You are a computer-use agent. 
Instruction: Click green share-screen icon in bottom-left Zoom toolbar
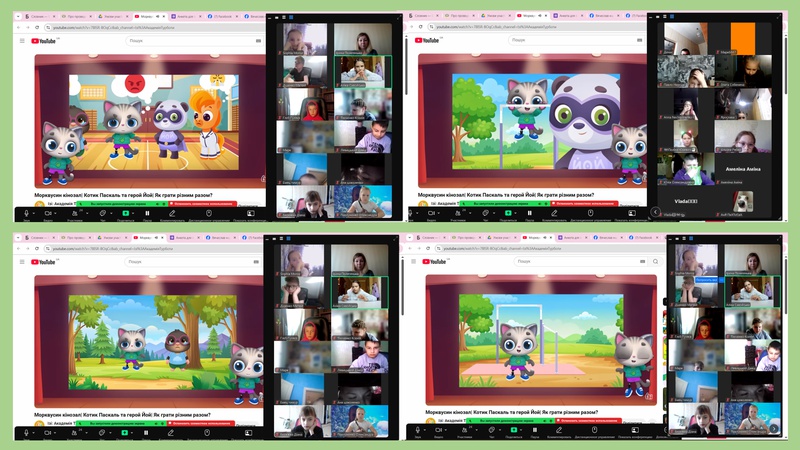(x=125, y=433)
